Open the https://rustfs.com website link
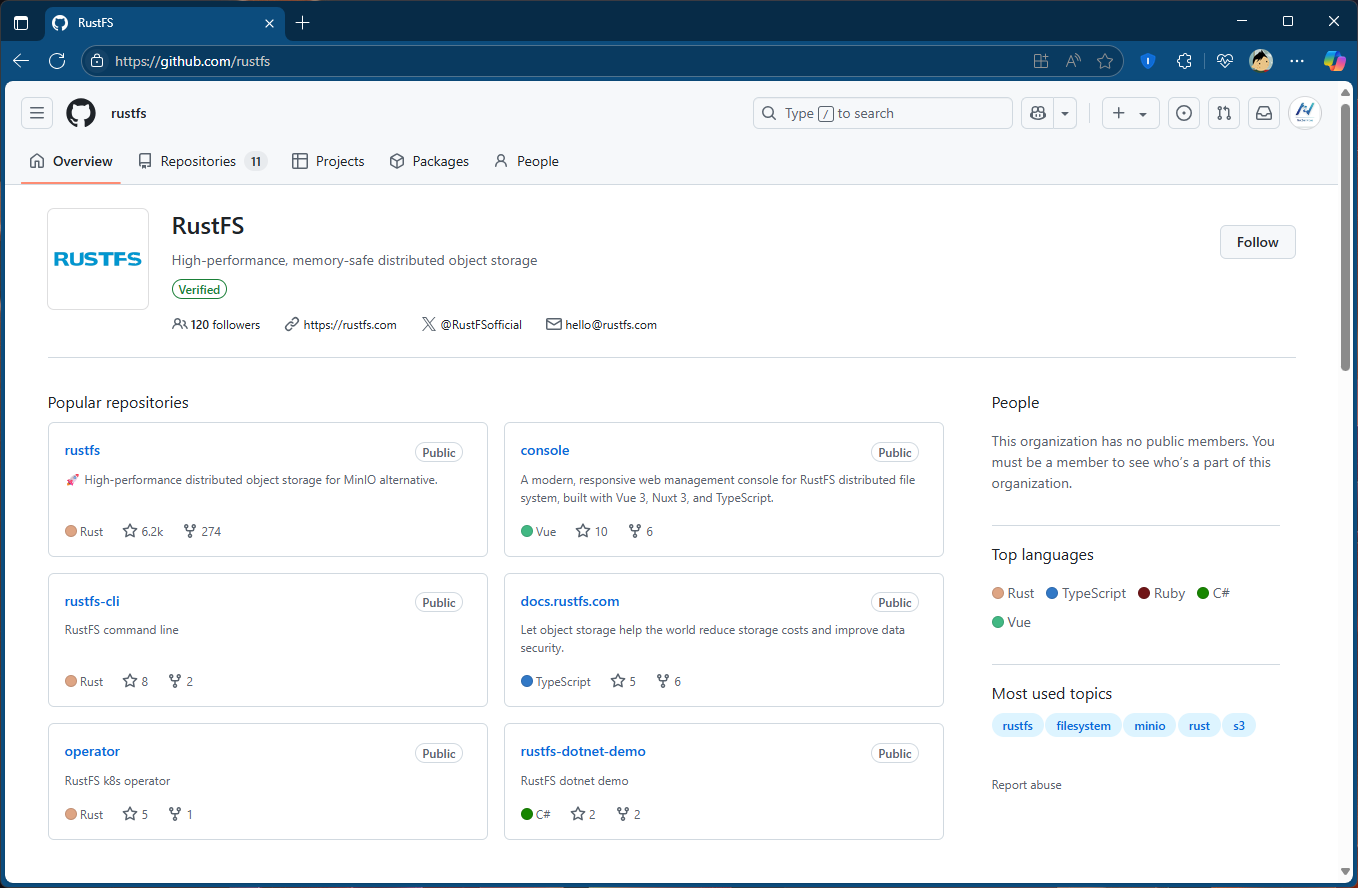Image resolution: width=1358 pixels, height=888 pixels. (x=350, y=324)
